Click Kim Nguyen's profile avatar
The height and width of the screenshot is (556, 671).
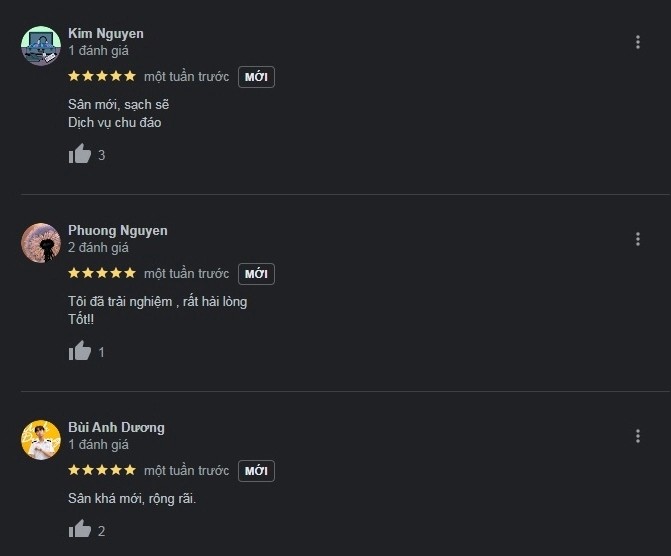tap(41, 46)
